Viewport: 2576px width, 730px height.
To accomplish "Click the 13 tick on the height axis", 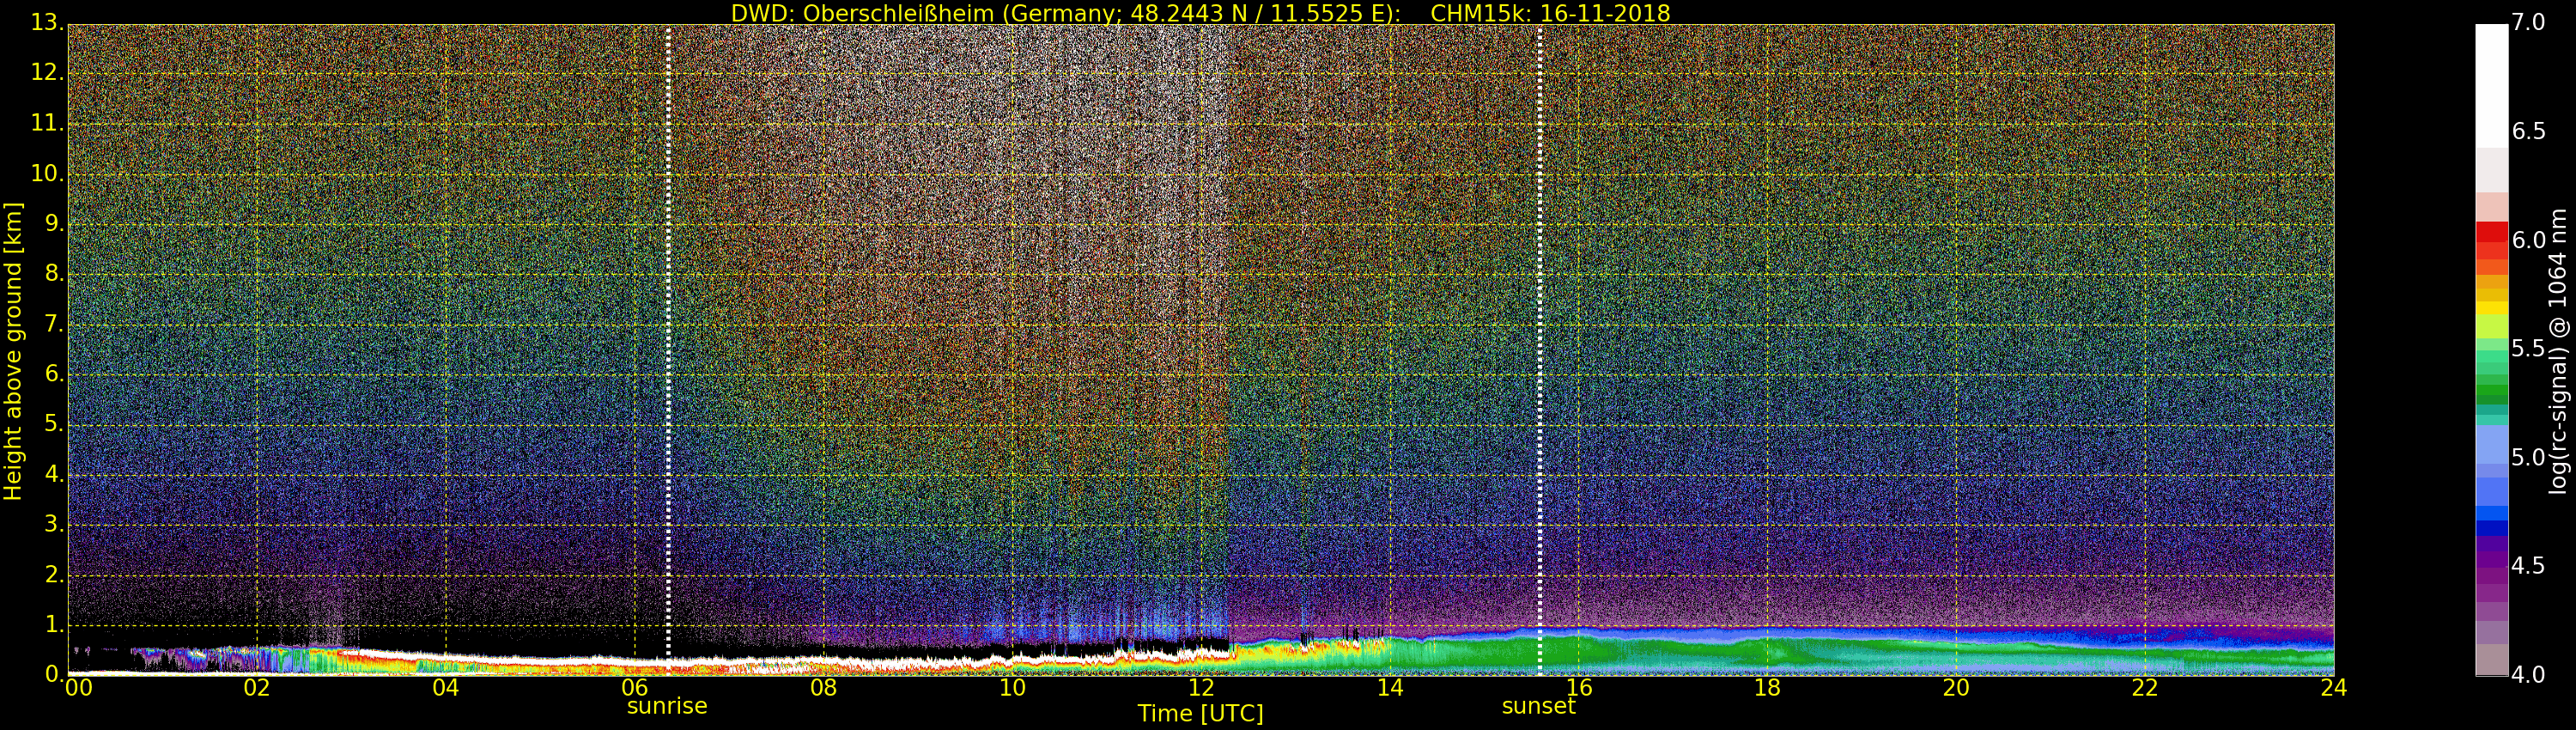I will coord(46,23).
